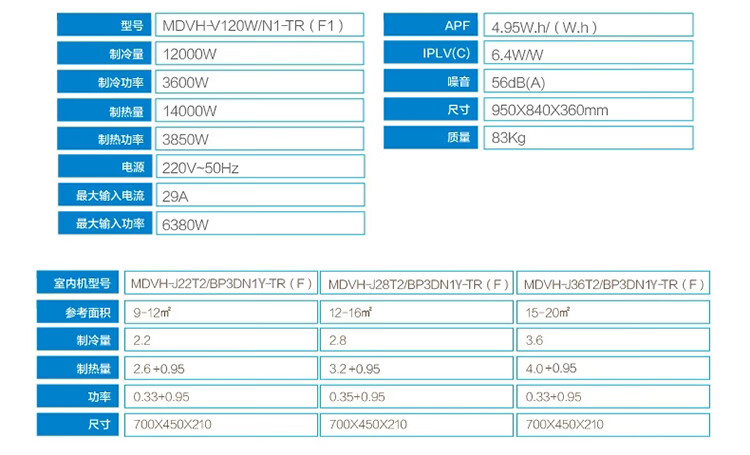Select the MDVH-V120W/N1-TR (F1) model value
The height and width of the screenshot is (455, 750).
(259, 25)
